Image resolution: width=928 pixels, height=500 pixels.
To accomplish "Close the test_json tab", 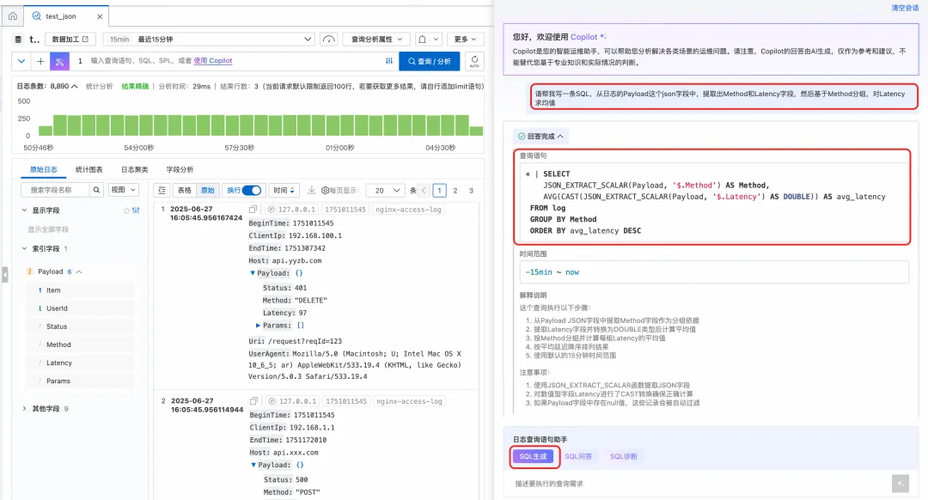I will (99, 17).
